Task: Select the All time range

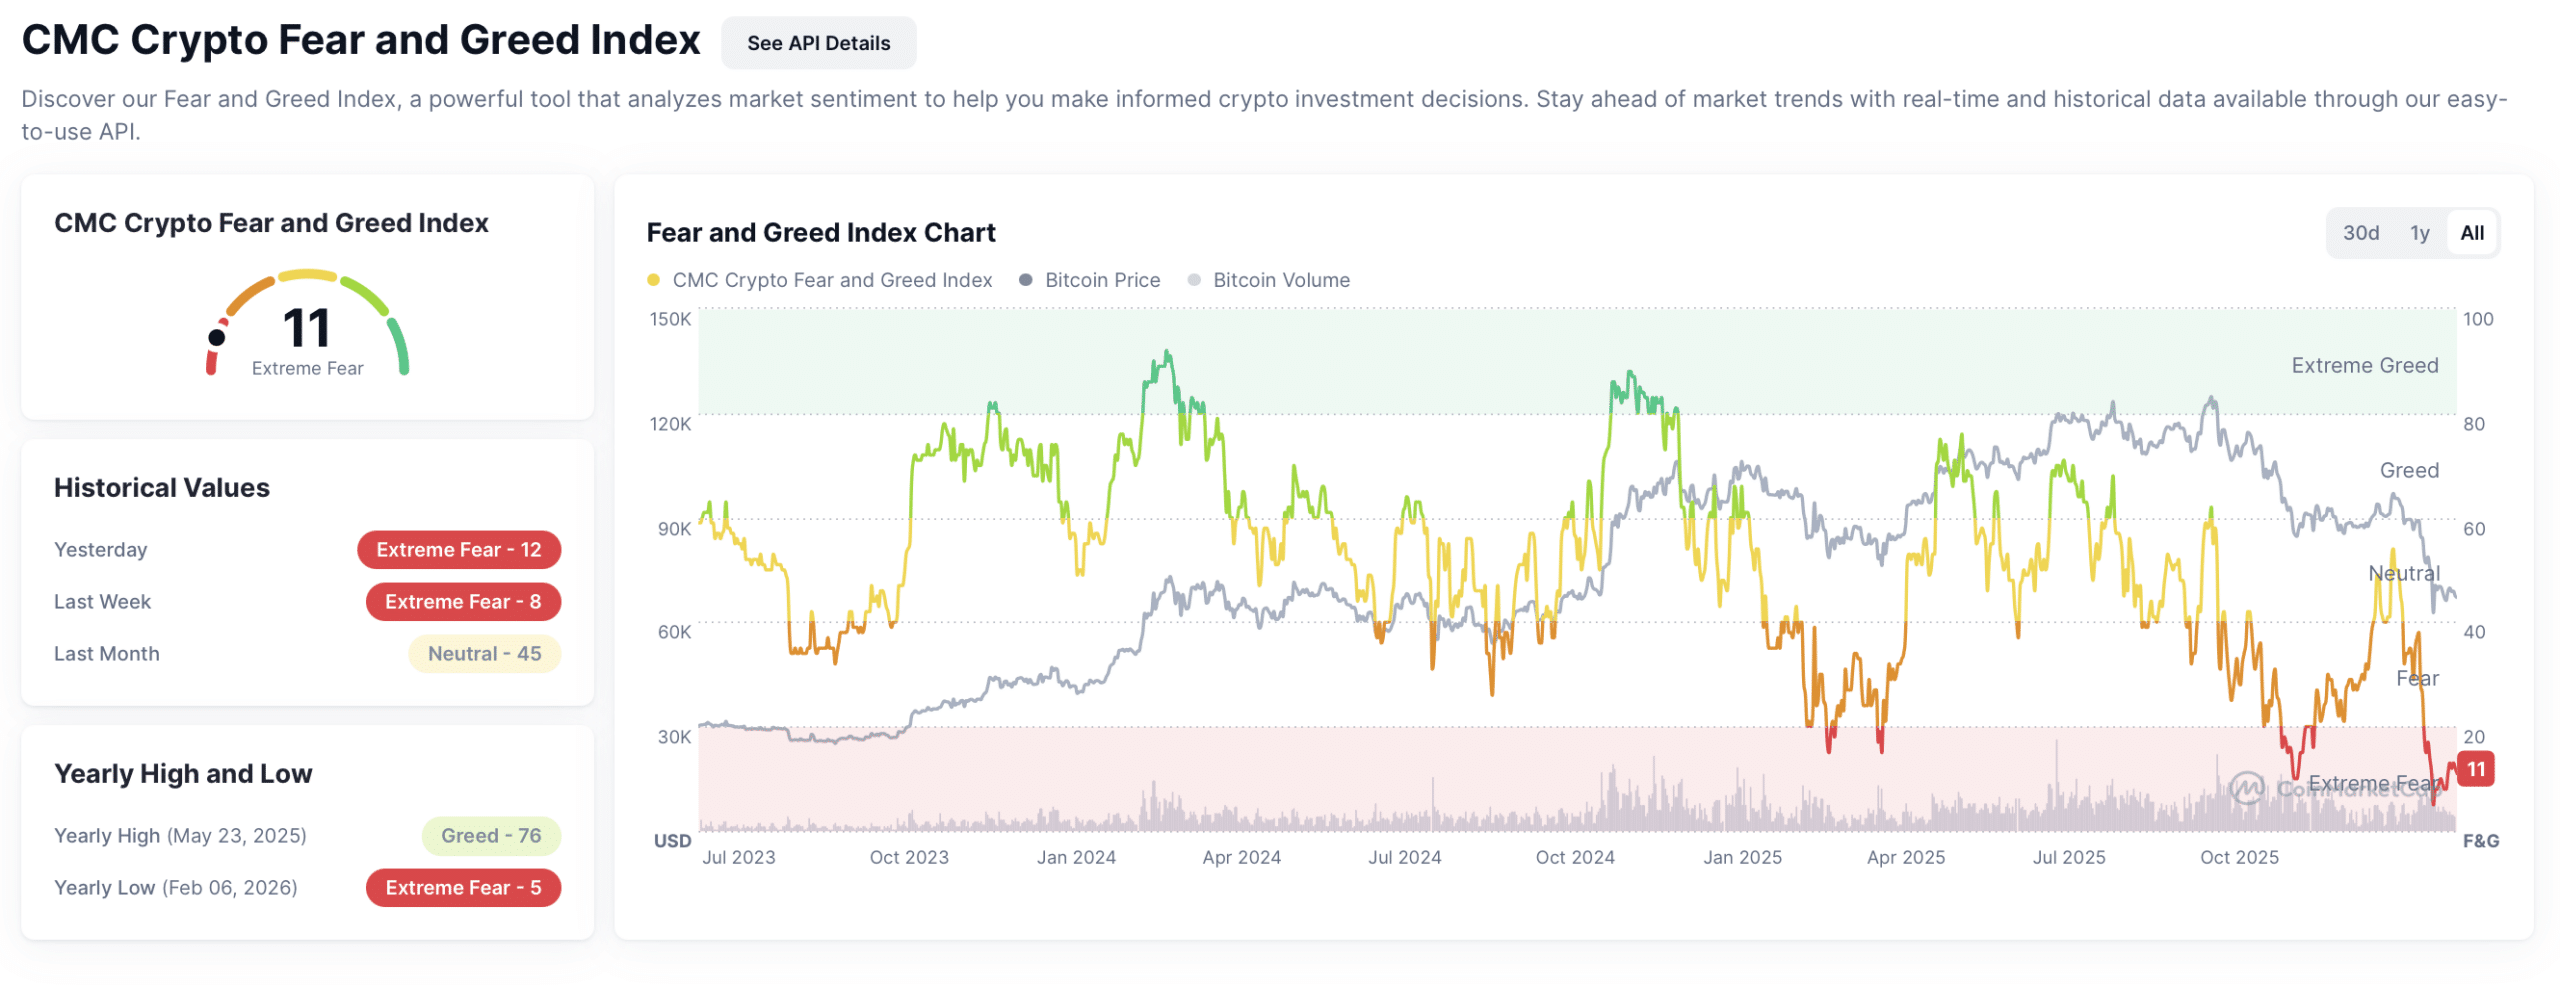Action: coord(2470,233)
